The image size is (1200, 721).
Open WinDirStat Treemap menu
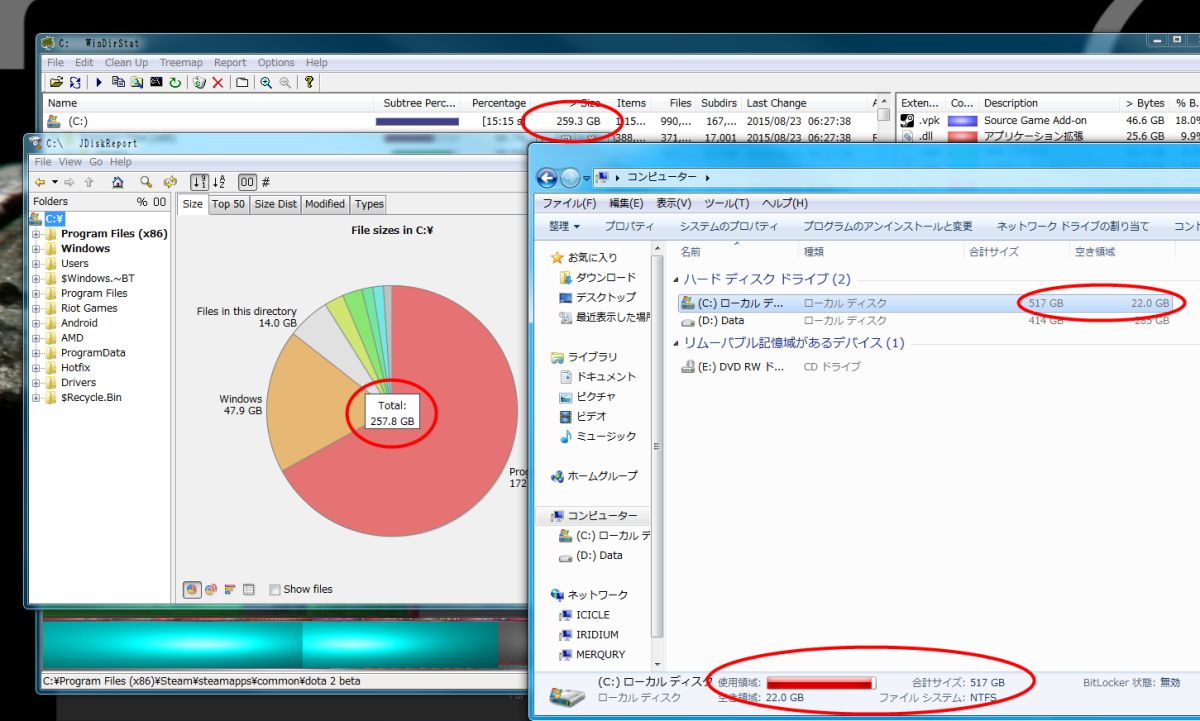(181, 62)
